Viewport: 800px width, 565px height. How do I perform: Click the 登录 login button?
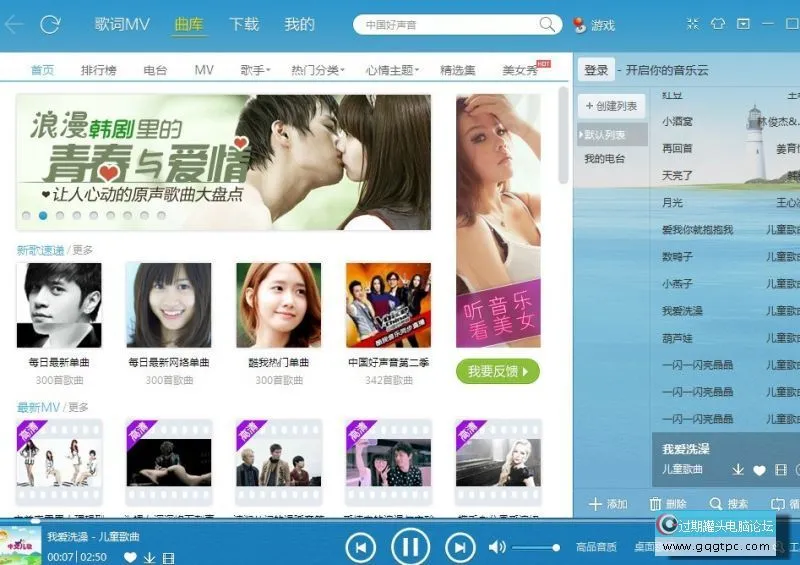pos(596,70)
